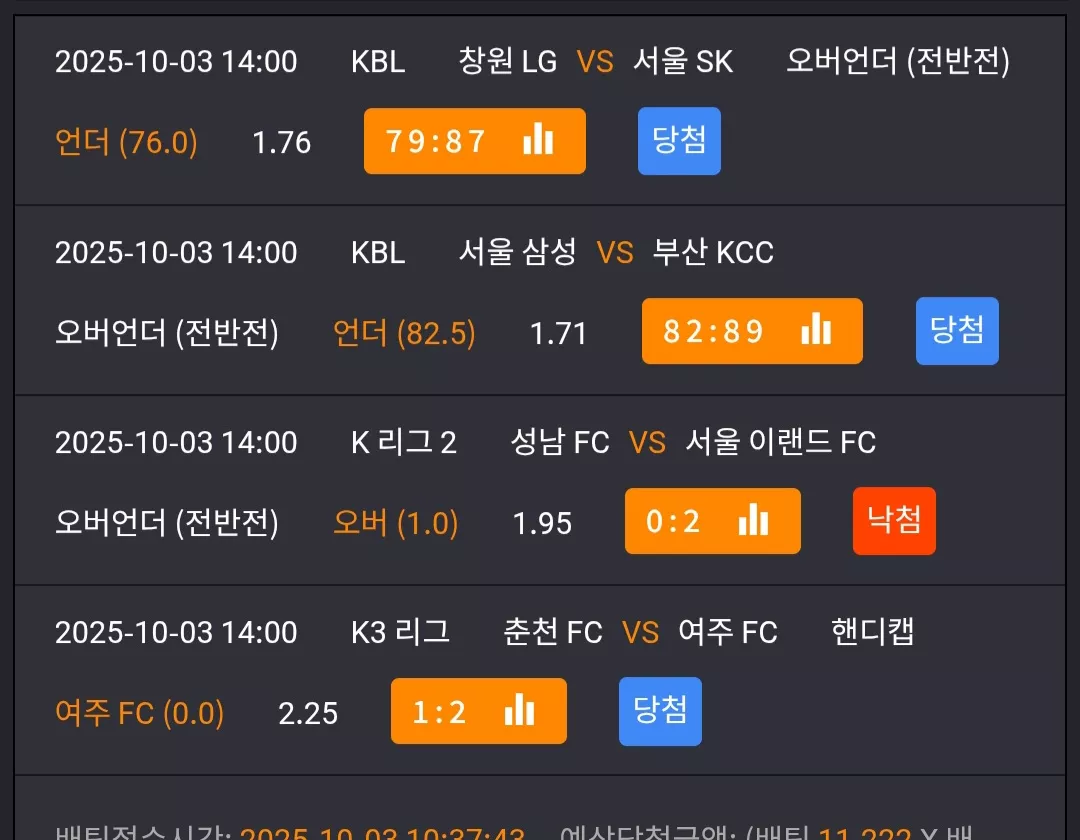Click the 언더 (76.0) pick text
Screen dimensions: 1080x840
[x=126, y=143]
